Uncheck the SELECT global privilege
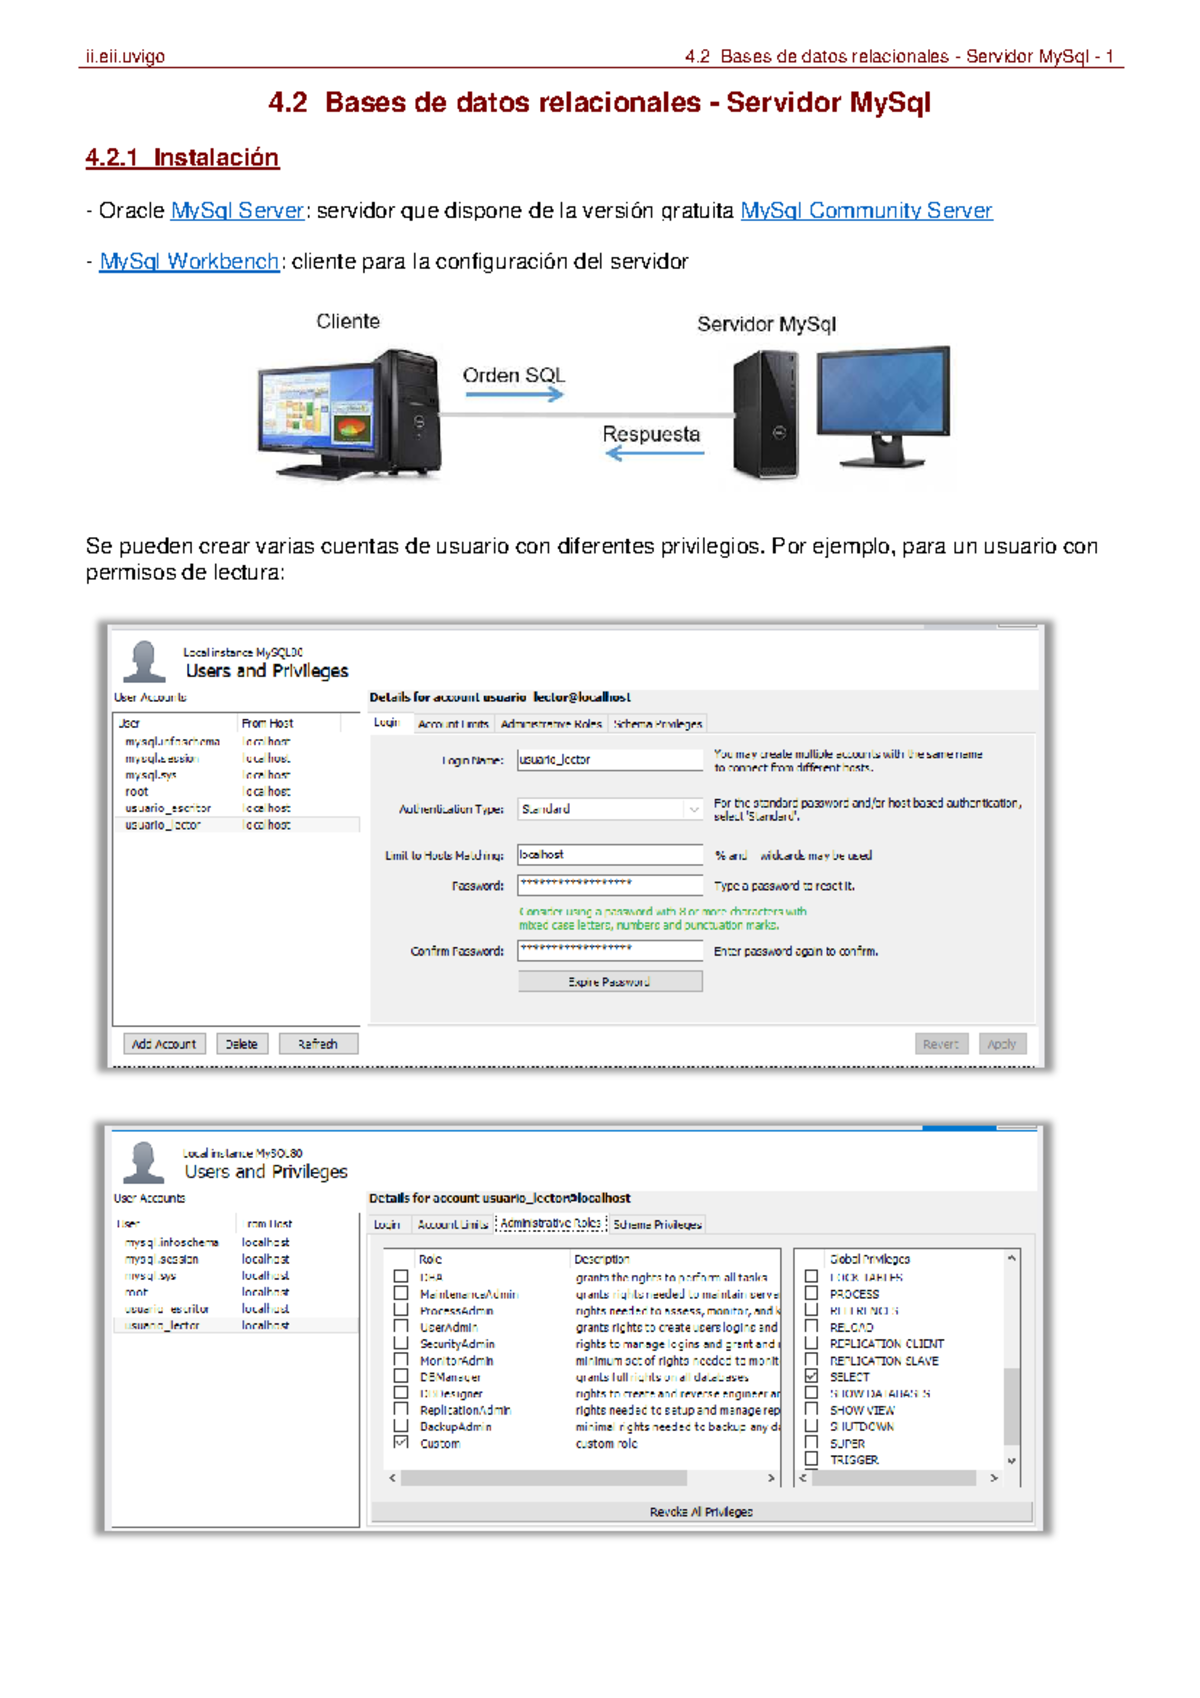This screenshot has height=1698, width=1200. (812, 1376)
